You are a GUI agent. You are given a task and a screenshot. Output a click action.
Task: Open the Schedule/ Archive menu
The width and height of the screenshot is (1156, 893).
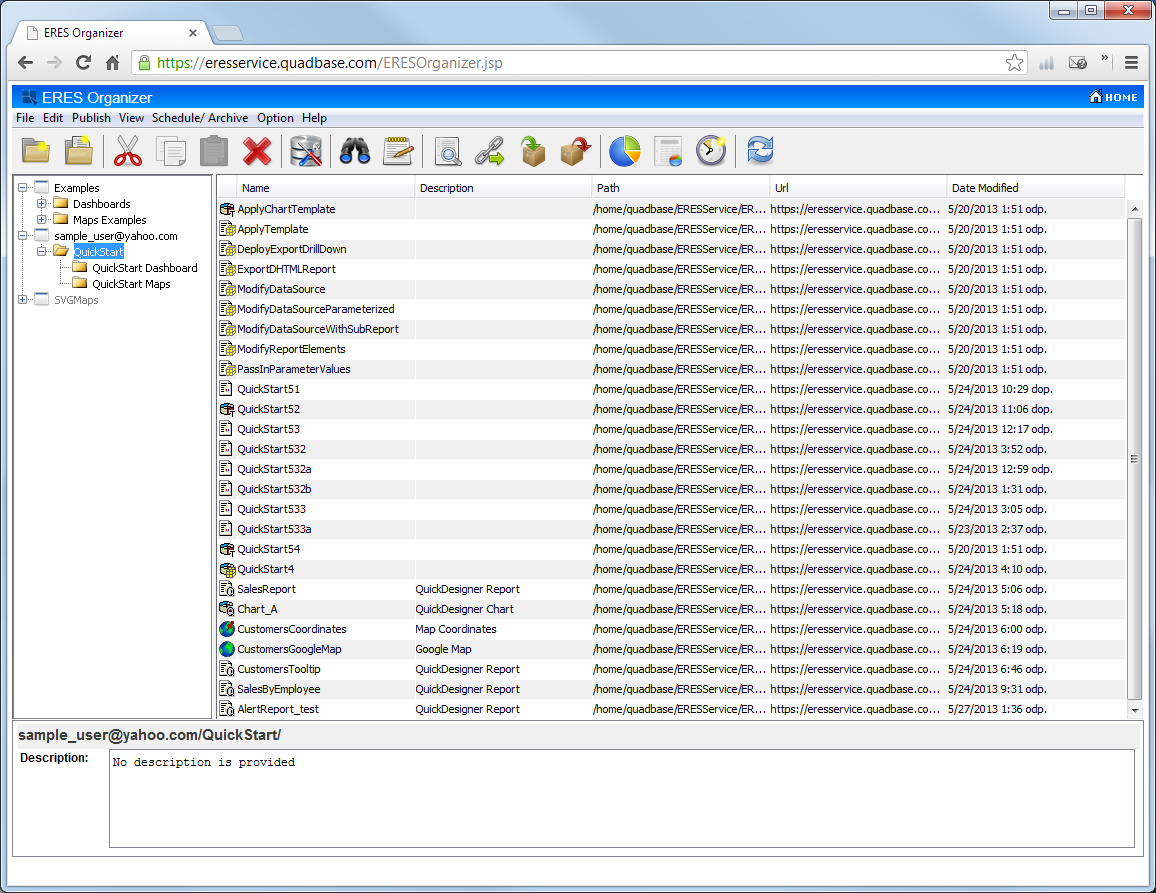coord(200,118)
